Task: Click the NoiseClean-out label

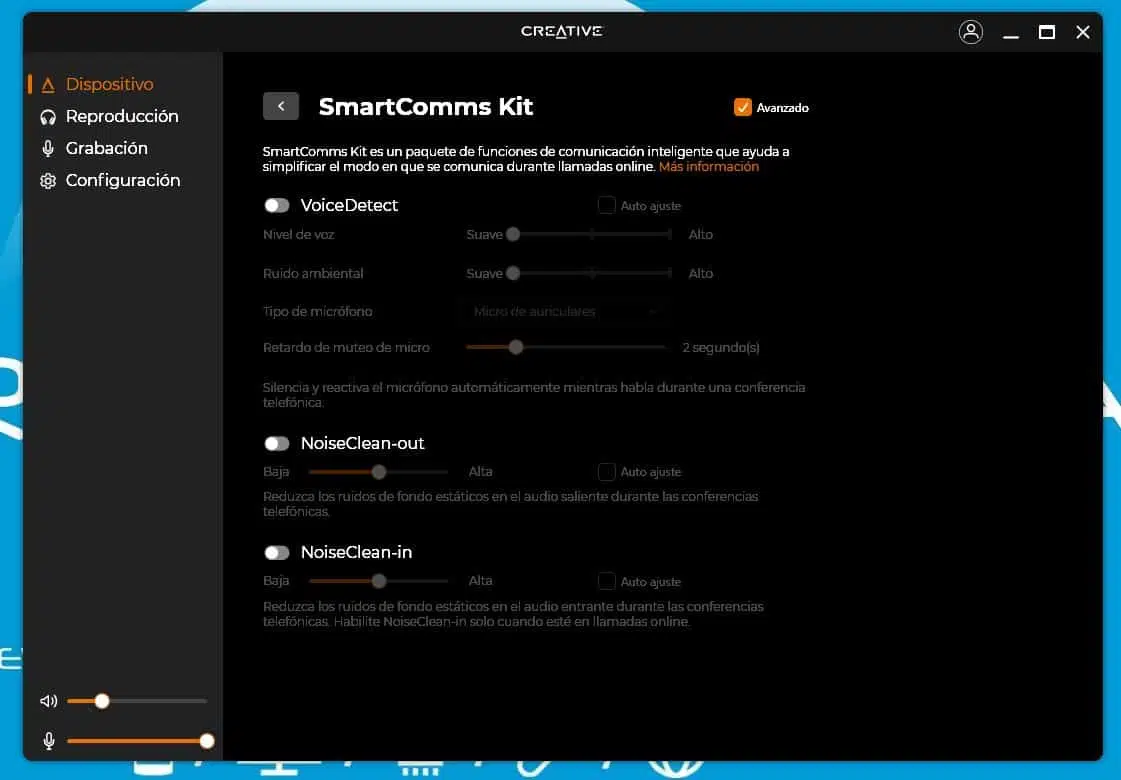Action: tap(362, 443)
